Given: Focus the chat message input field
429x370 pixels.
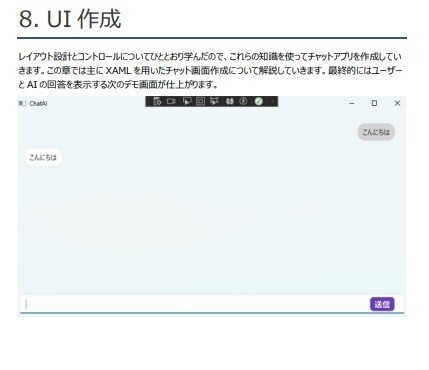Looking at the screenshot, I should [195, 304].
